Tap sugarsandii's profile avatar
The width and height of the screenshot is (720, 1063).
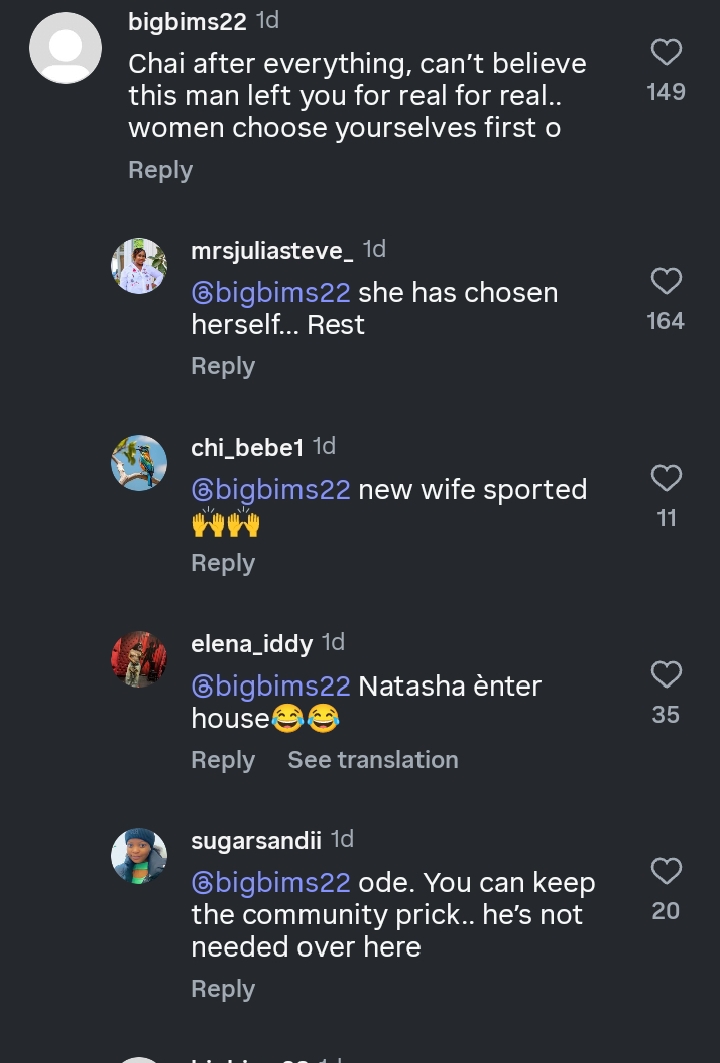[139, 856]
